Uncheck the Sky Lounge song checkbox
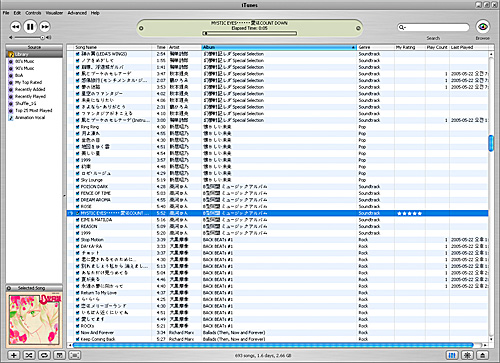The width and height of the screenshot is (500, 363). 77,180
